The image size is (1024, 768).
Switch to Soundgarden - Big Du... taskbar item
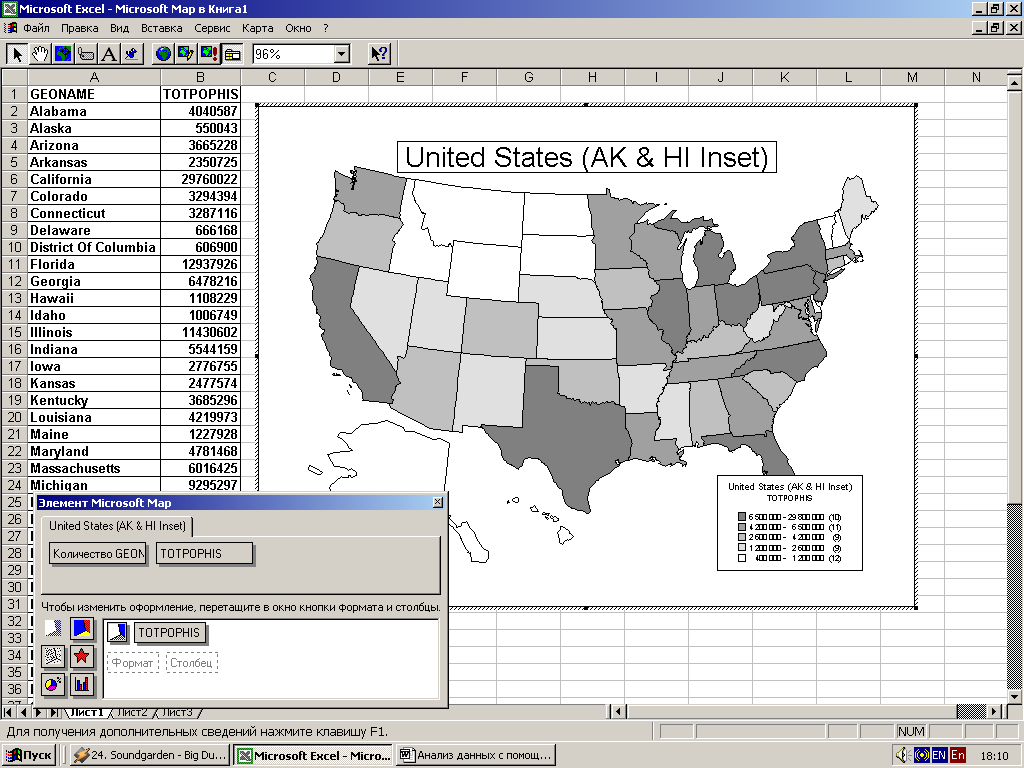tap(150, 755)
